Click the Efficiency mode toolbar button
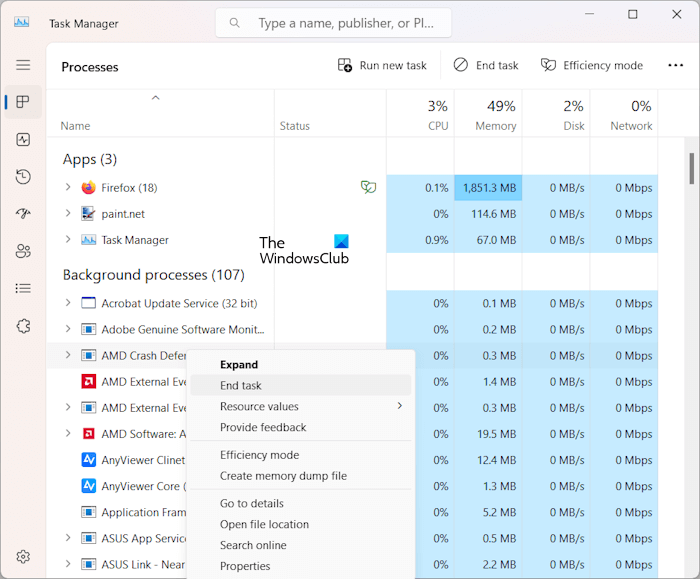This screenshot has width=700, height=579. point(592,65)
